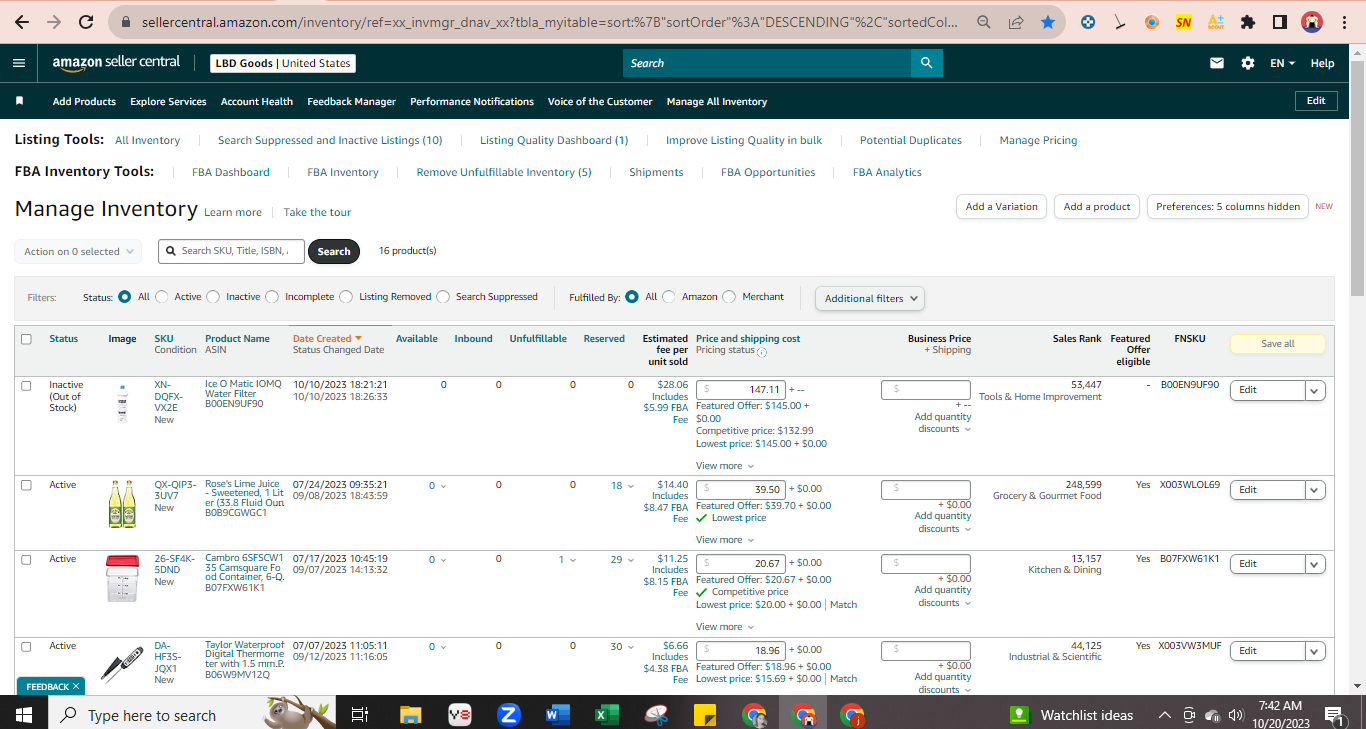This screenshot has width=1366, height=729.
Task: Expand the Additional filters dropdown
Action: [x=870, y=298]
